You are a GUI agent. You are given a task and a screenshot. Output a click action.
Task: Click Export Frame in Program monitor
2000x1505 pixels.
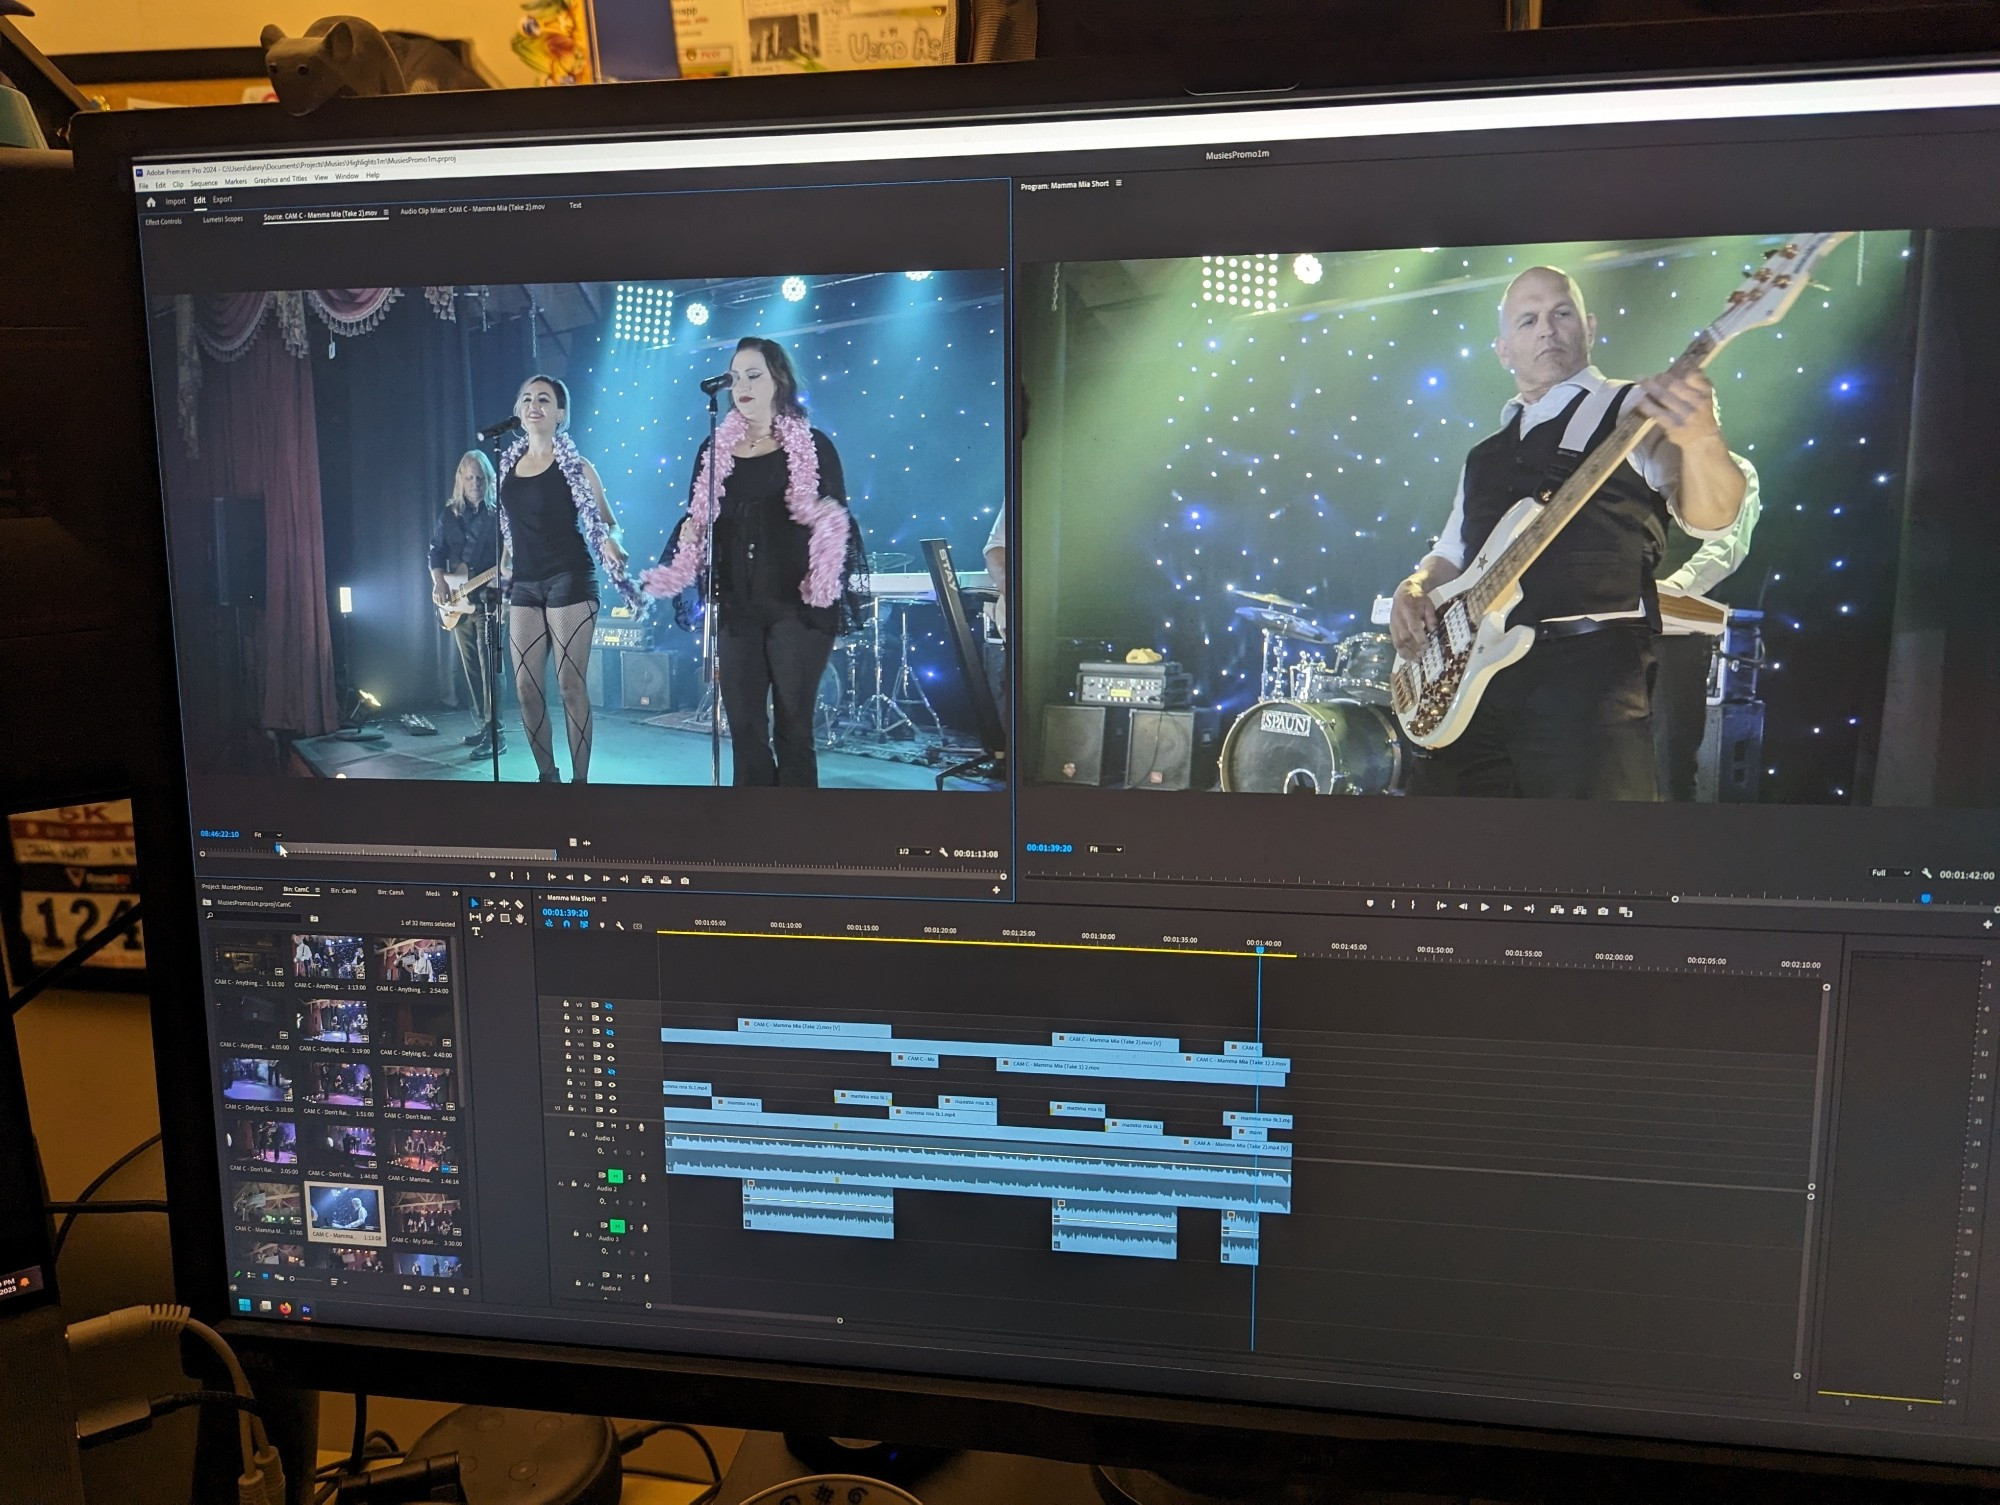pyautogui.click(x=1603, y=911)
